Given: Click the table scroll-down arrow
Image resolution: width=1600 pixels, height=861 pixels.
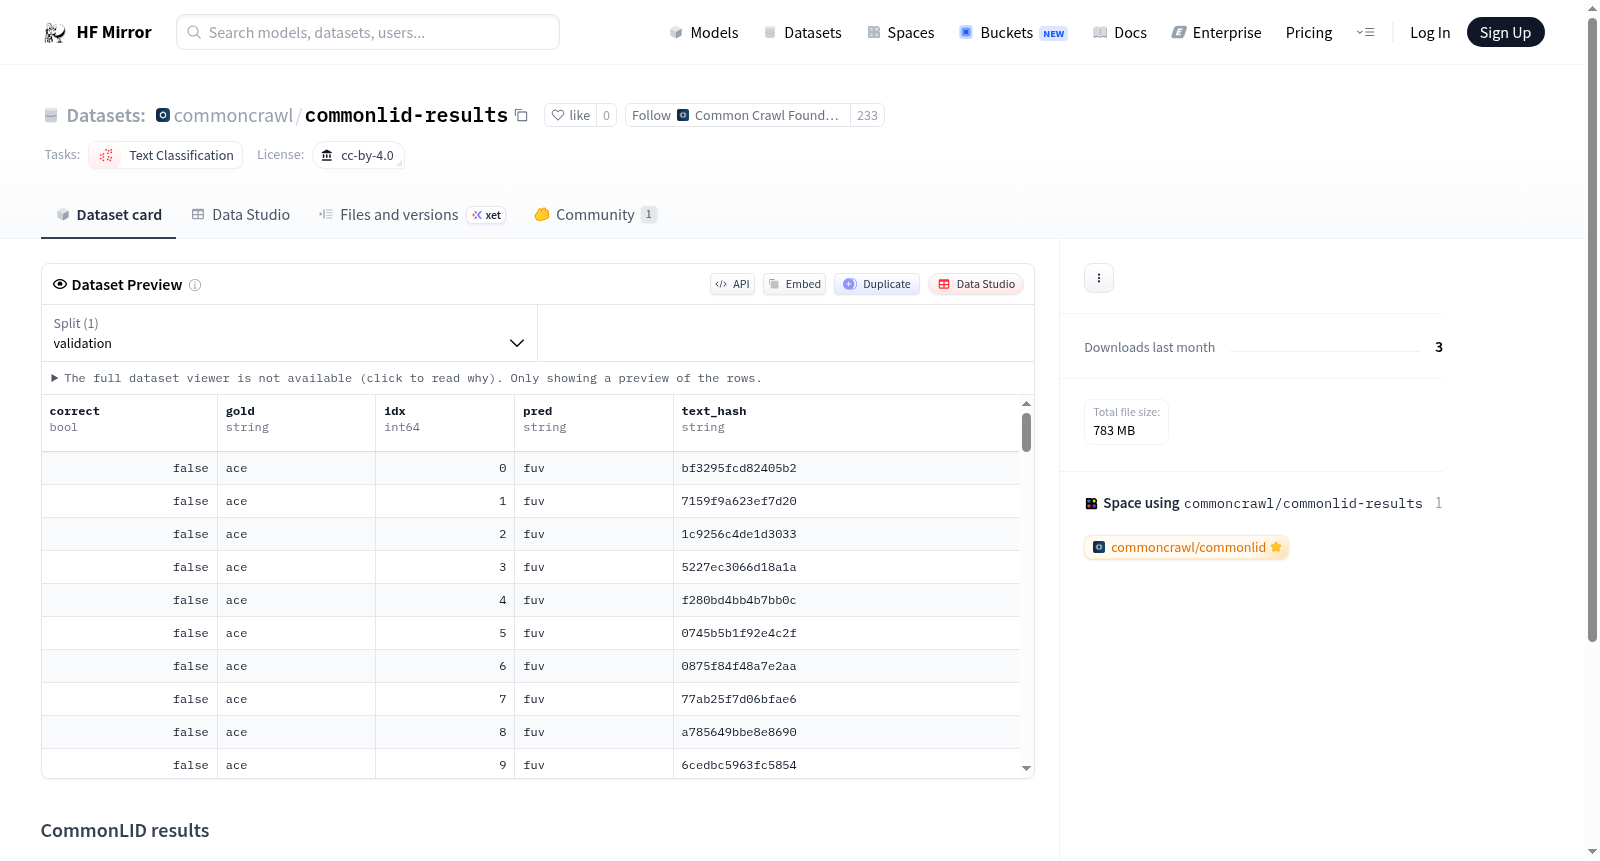Looking at the screenshot, I should [1026, 768].
